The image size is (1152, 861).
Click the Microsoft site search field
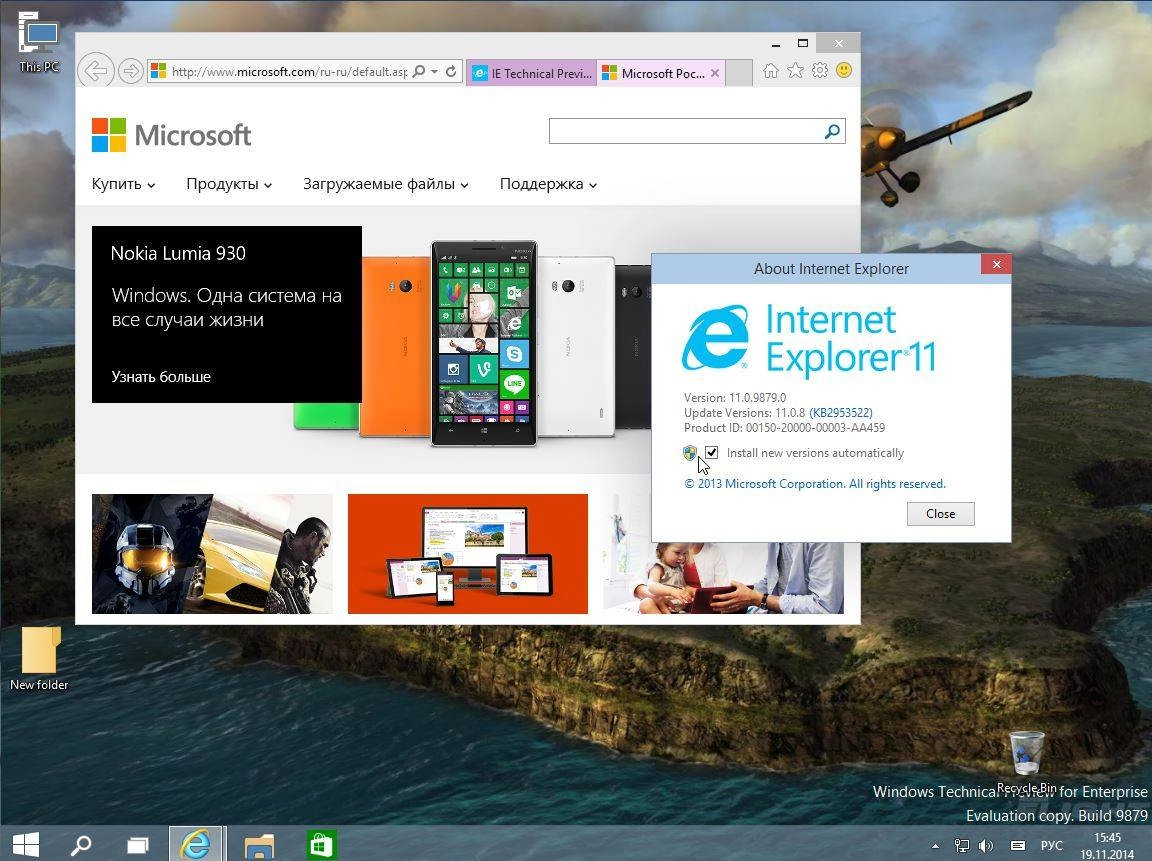tap(685, 132)
